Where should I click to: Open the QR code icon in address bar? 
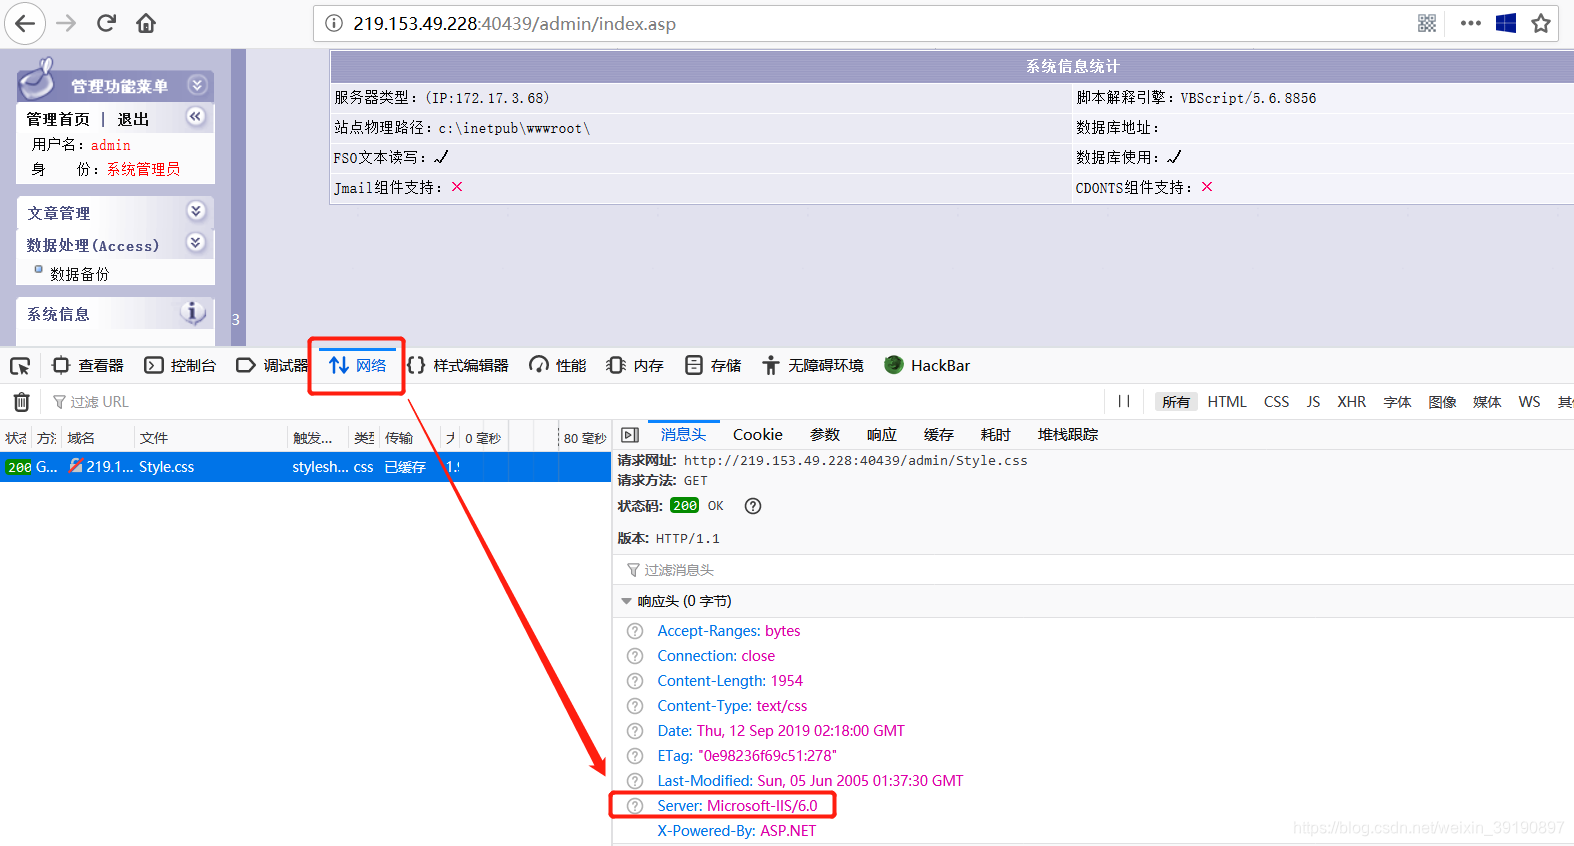click(1427, 23)
